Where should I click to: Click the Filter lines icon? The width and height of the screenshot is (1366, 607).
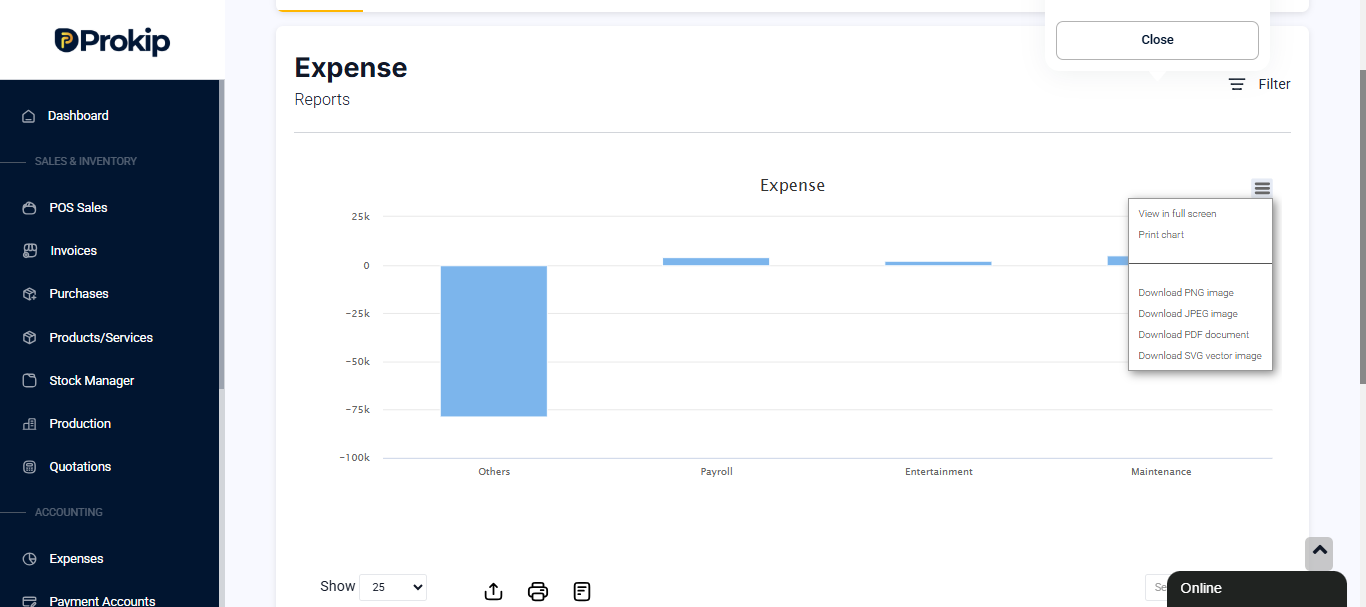(1237, 85)
